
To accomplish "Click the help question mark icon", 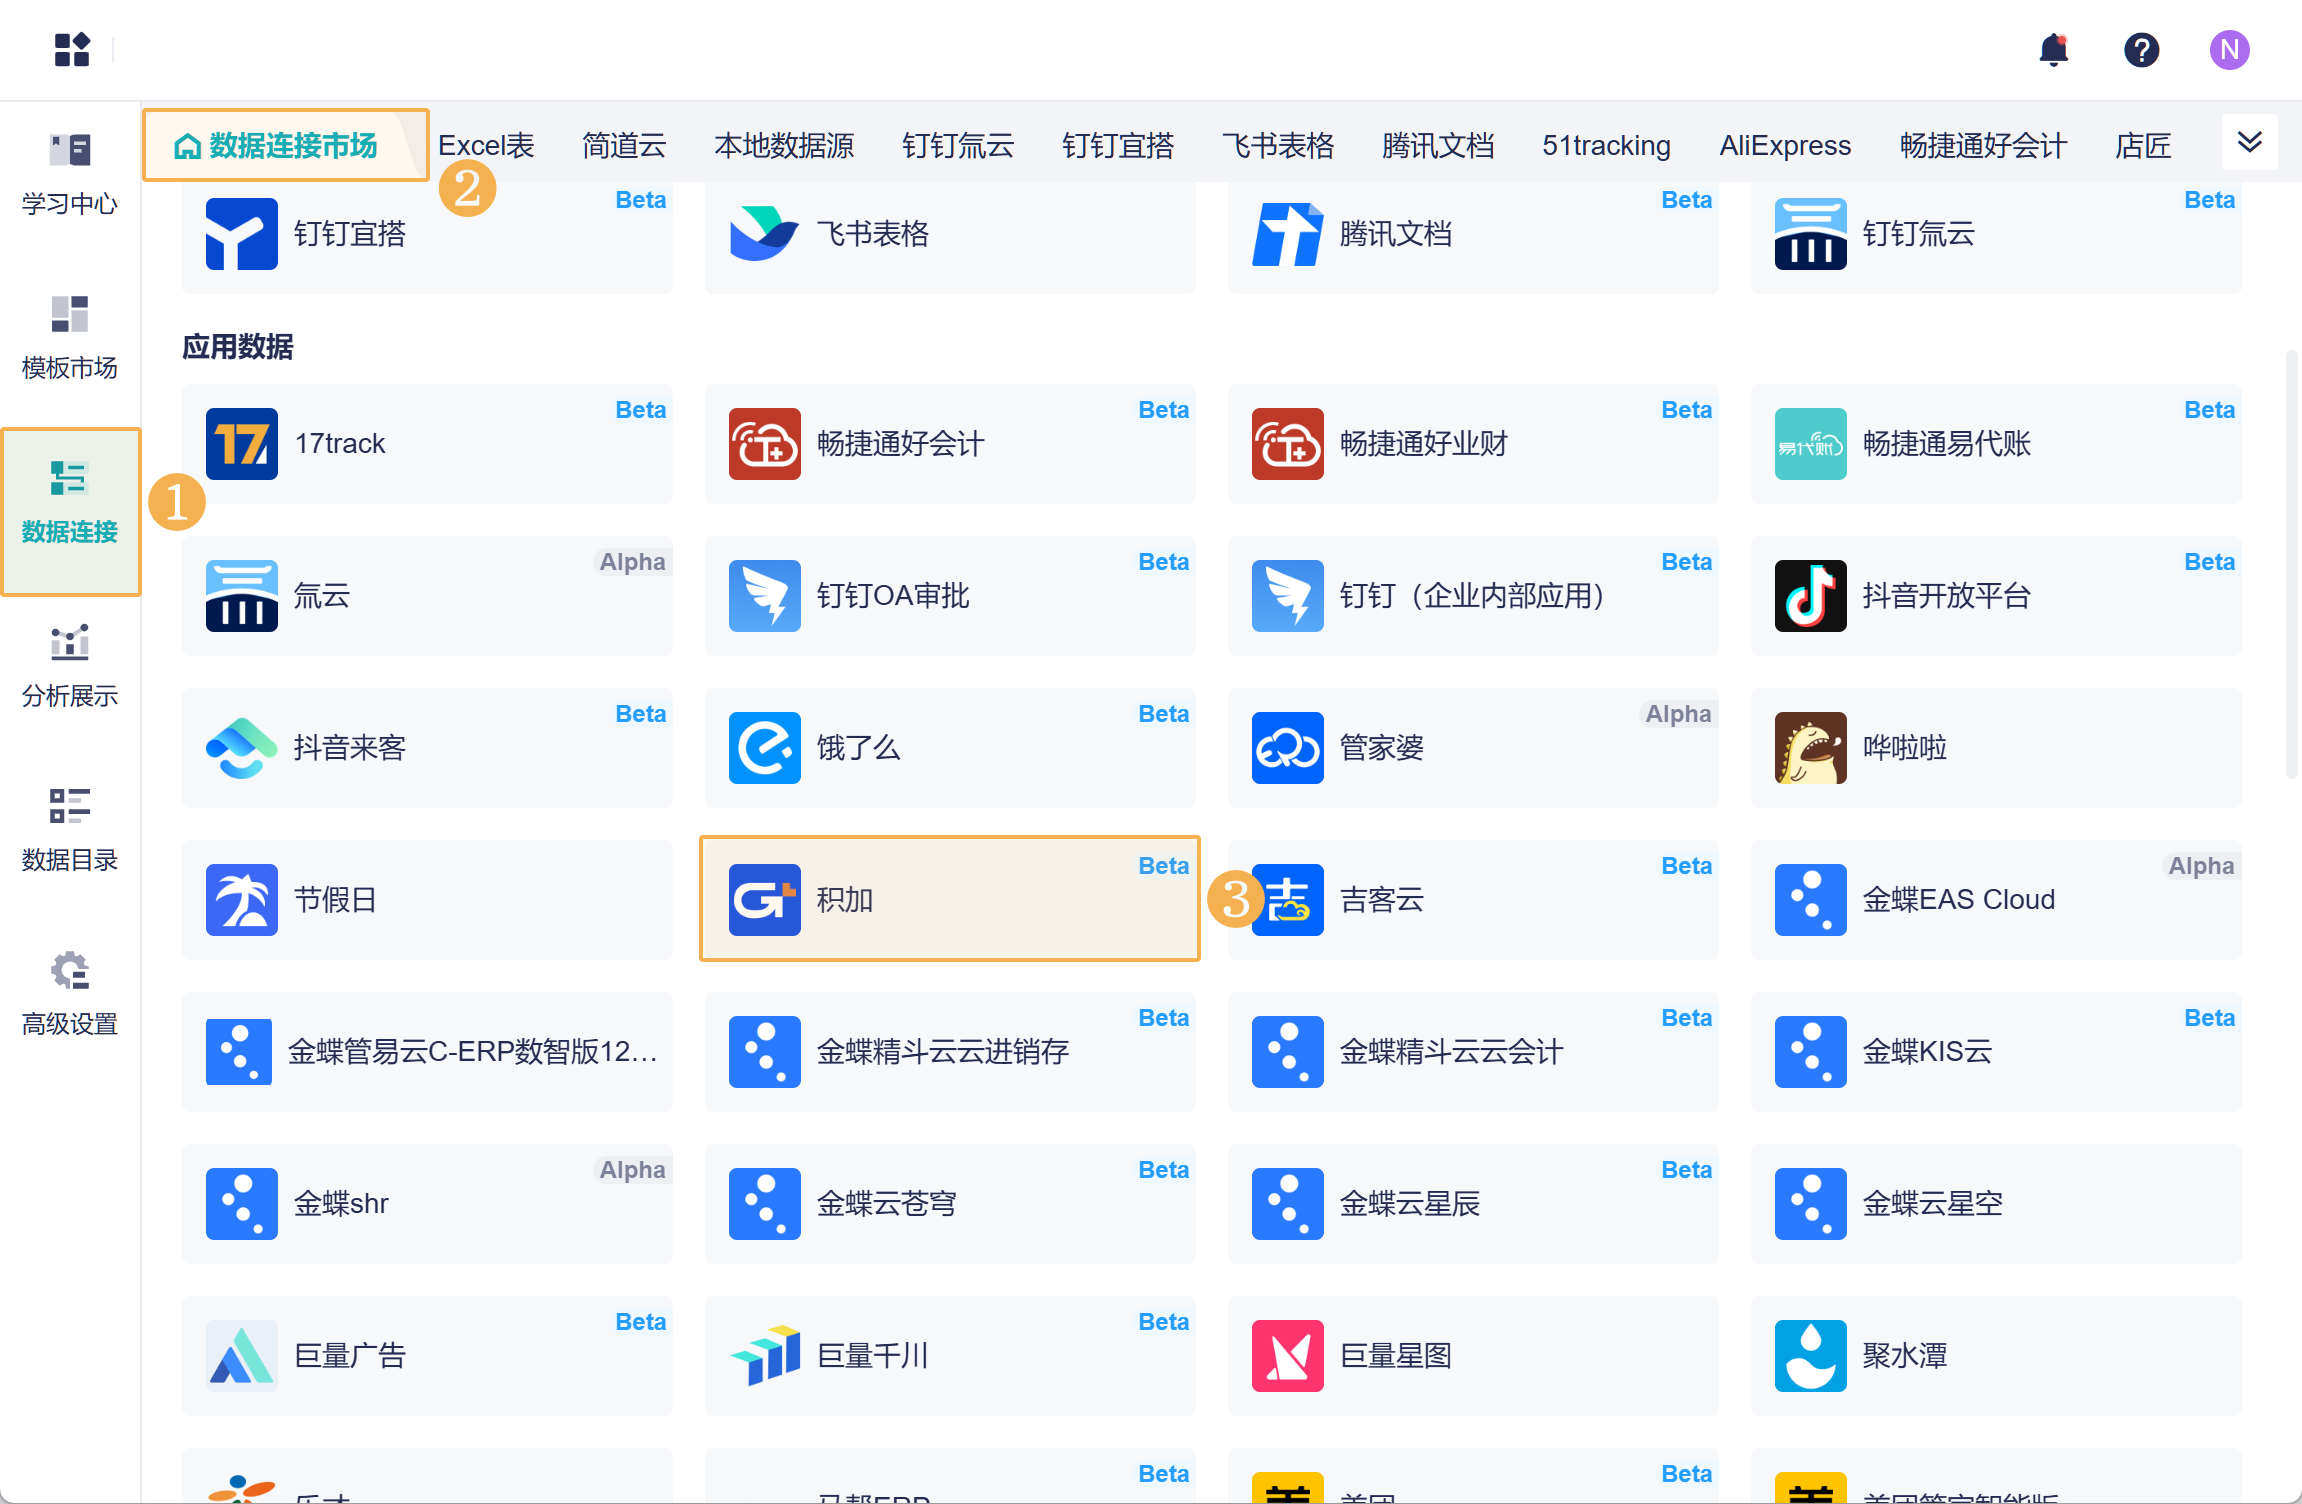I will point(2141,50).
